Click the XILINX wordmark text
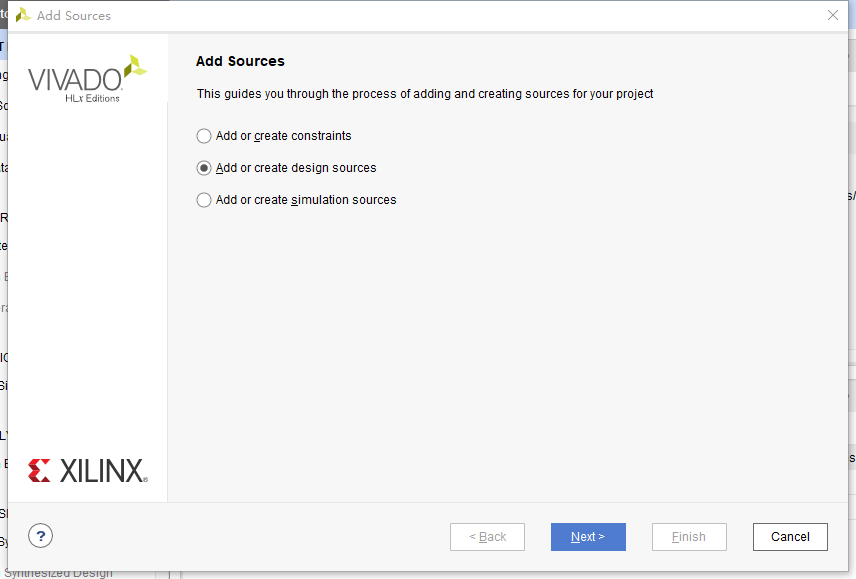Viewport: 856px width, 579px height. pos(102,471)
